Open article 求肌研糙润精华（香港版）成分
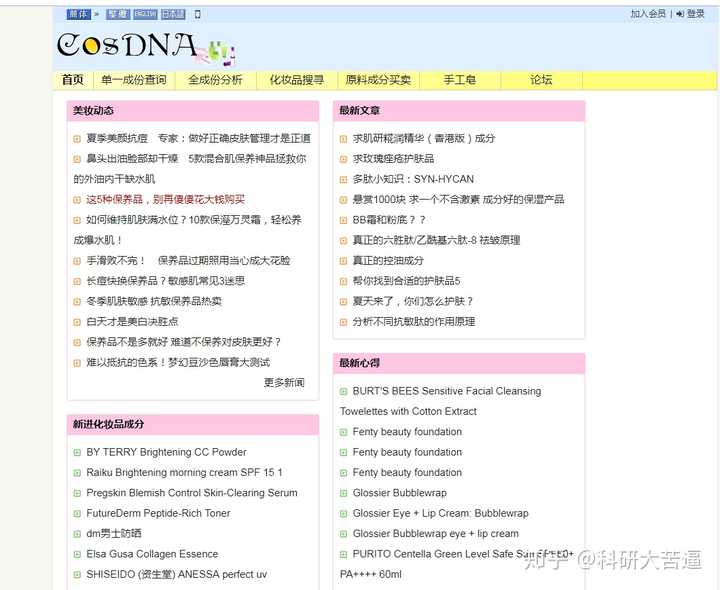 (x=424, y=138)
